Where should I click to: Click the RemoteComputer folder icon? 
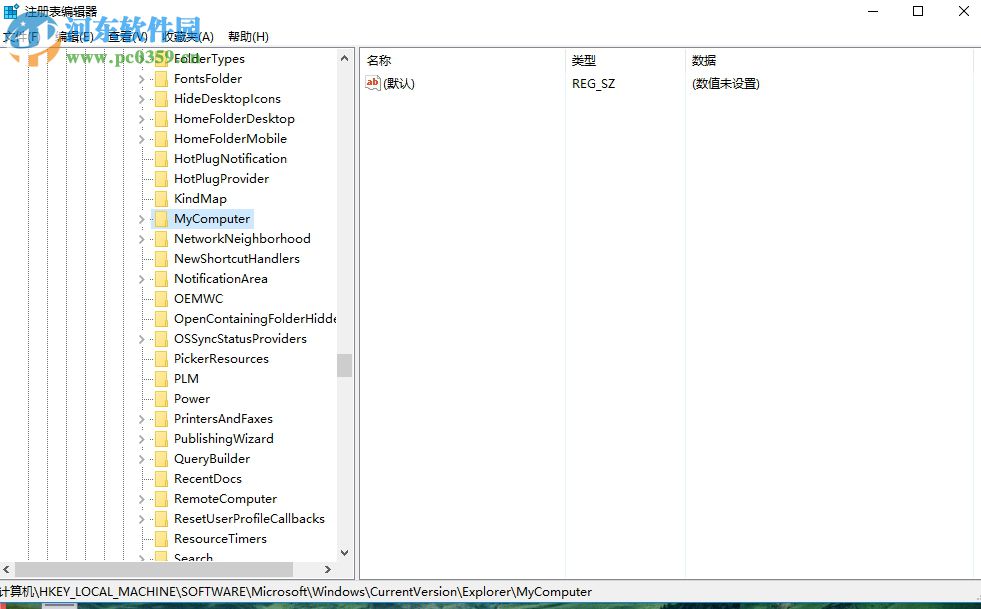point(161,499)
